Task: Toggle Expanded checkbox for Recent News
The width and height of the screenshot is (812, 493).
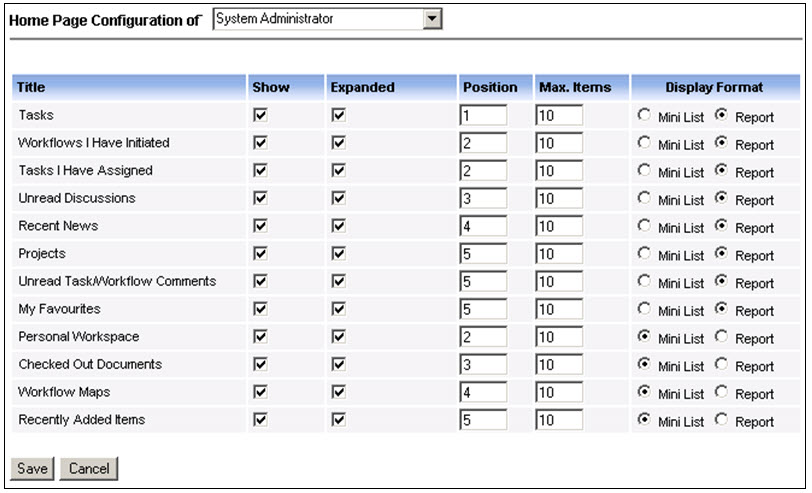Action: click(x=339, y=226)
